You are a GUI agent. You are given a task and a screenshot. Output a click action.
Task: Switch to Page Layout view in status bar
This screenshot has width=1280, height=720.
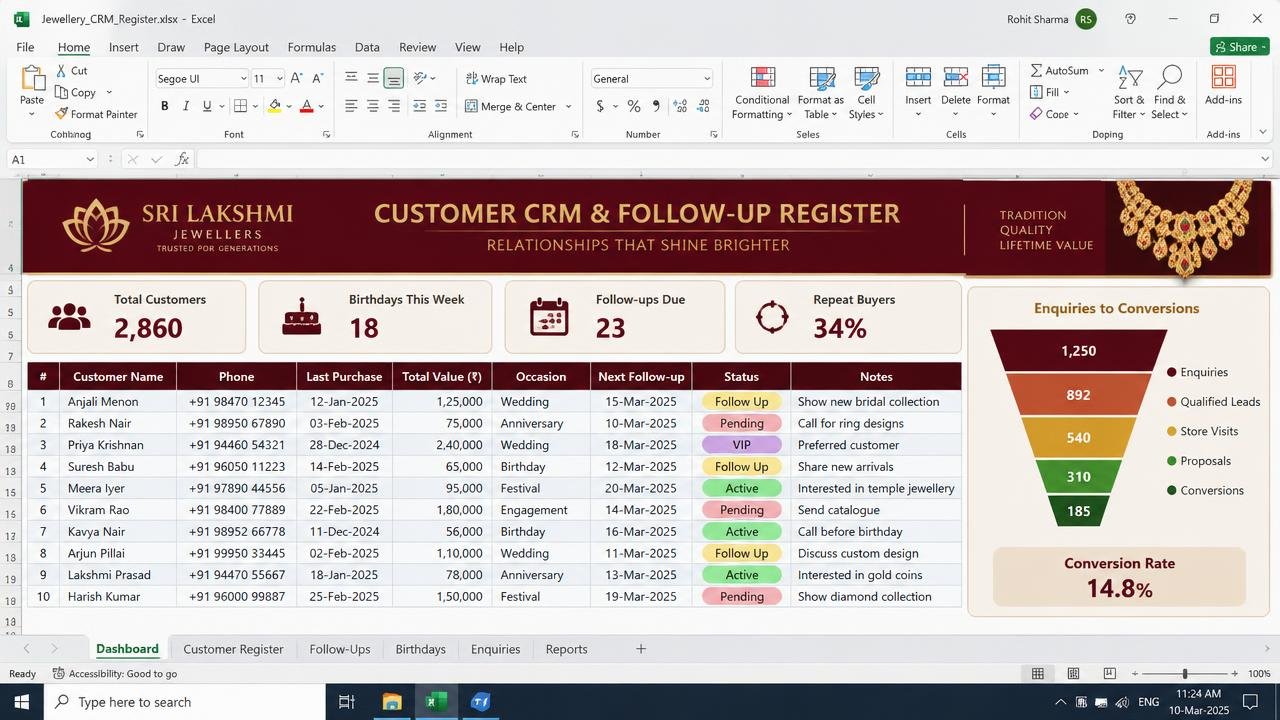coord(1073,674)
